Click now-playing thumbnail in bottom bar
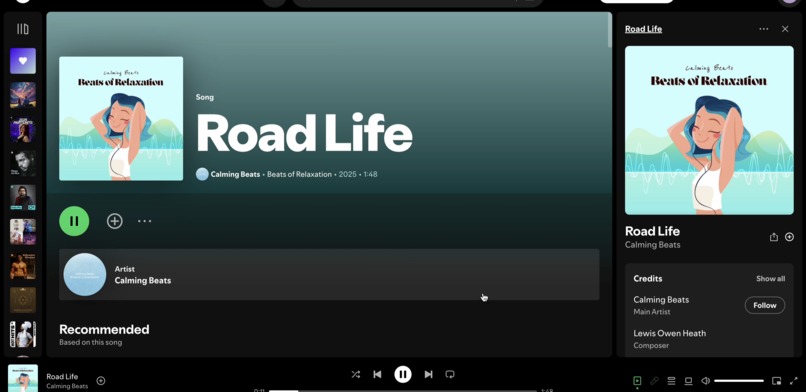The width and height of the screenshot is (806, 392). 23,379
